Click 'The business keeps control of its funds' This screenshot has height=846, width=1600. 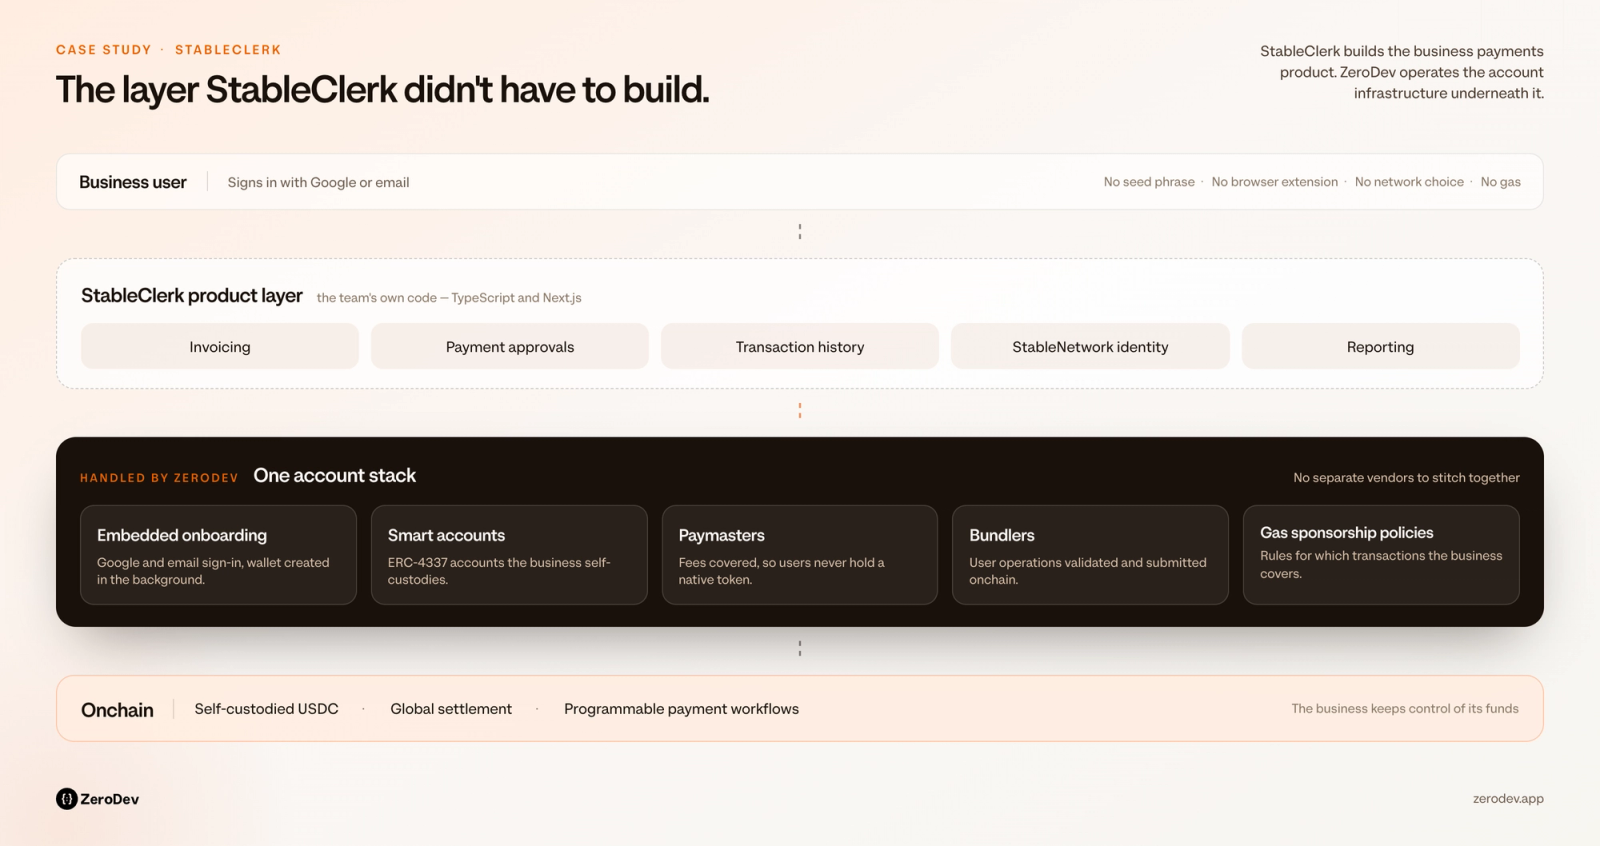[x=1405, y=709]
